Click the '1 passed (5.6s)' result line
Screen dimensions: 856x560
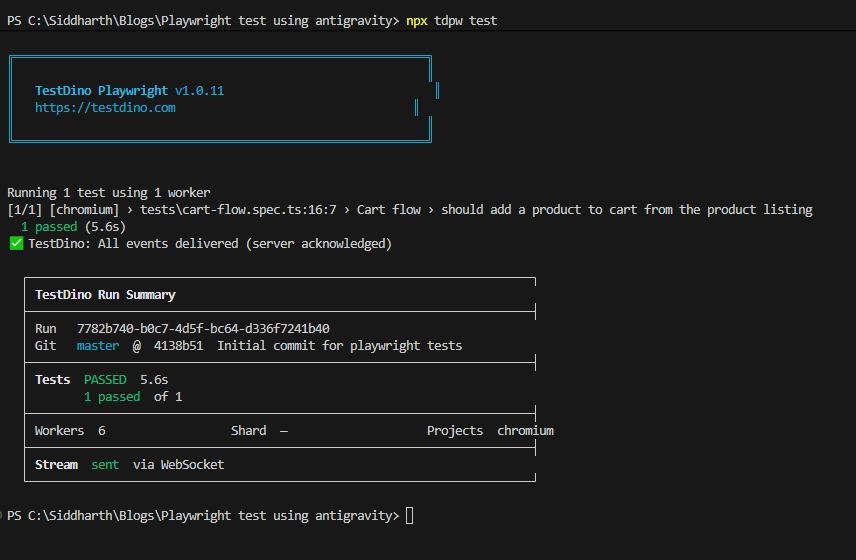point(73,227)
